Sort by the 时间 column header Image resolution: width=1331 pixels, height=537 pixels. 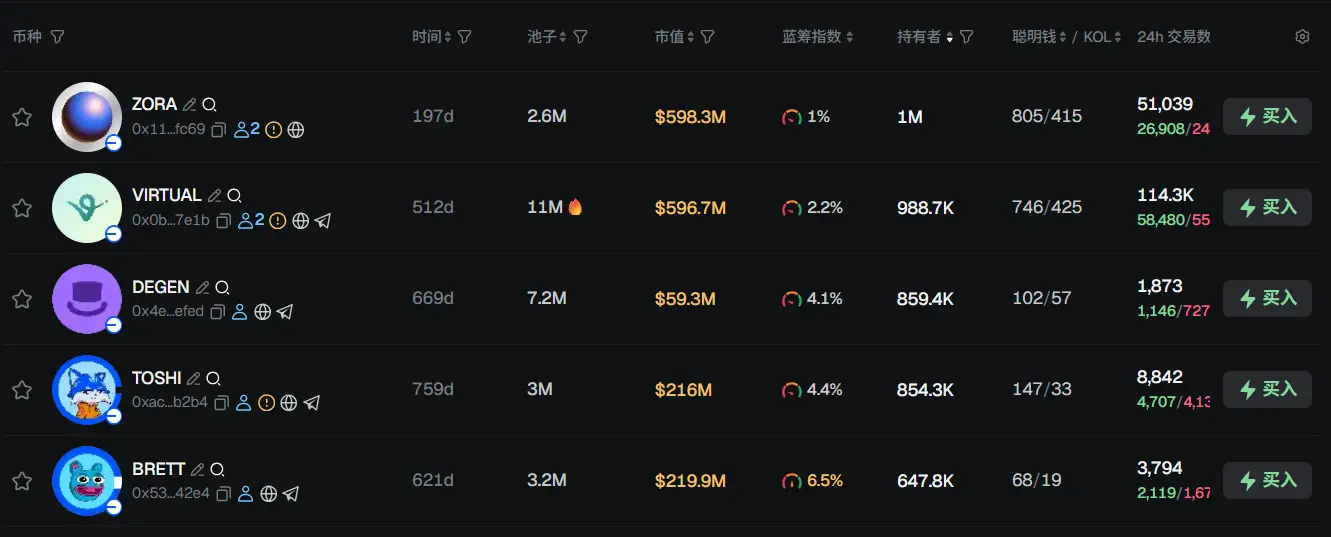pos(433,37)
